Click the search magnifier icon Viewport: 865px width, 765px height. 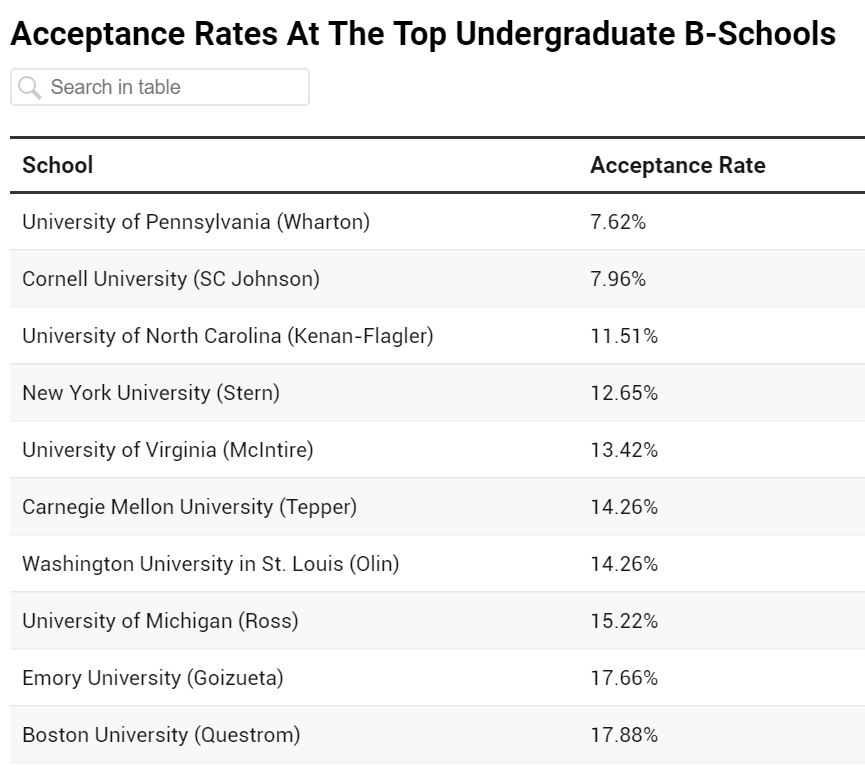(29, 88)
